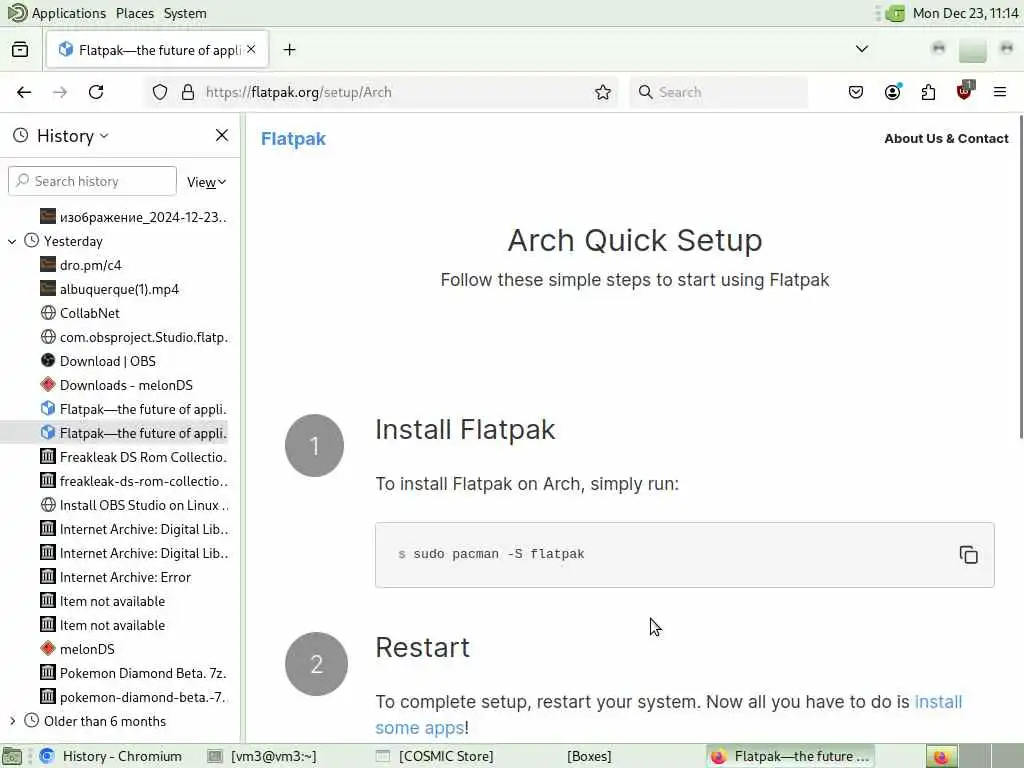The height and width of the screenshot is (768, 1024).
Task: Open the Extensions puzzle icon
Action: [928, 92]
